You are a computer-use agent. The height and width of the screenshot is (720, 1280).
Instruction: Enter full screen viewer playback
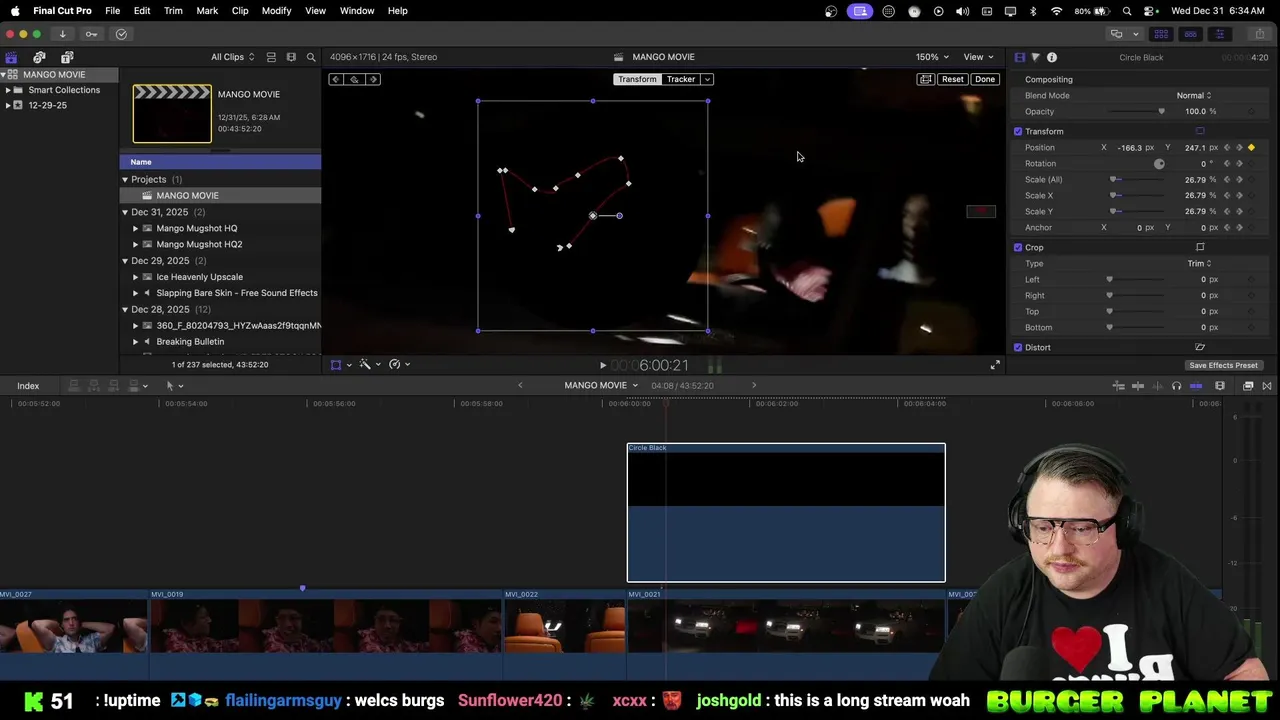pyautogui.click(x=995, y=365)
